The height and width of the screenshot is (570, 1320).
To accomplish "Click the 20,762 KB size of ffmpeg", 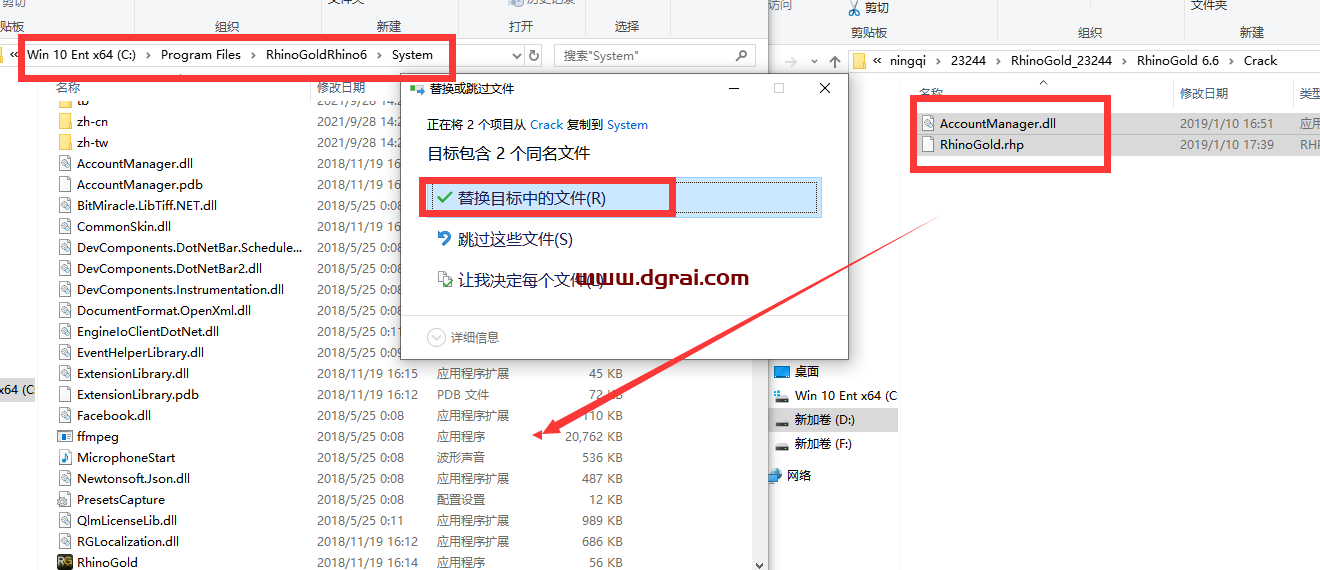I will point(594,437).
